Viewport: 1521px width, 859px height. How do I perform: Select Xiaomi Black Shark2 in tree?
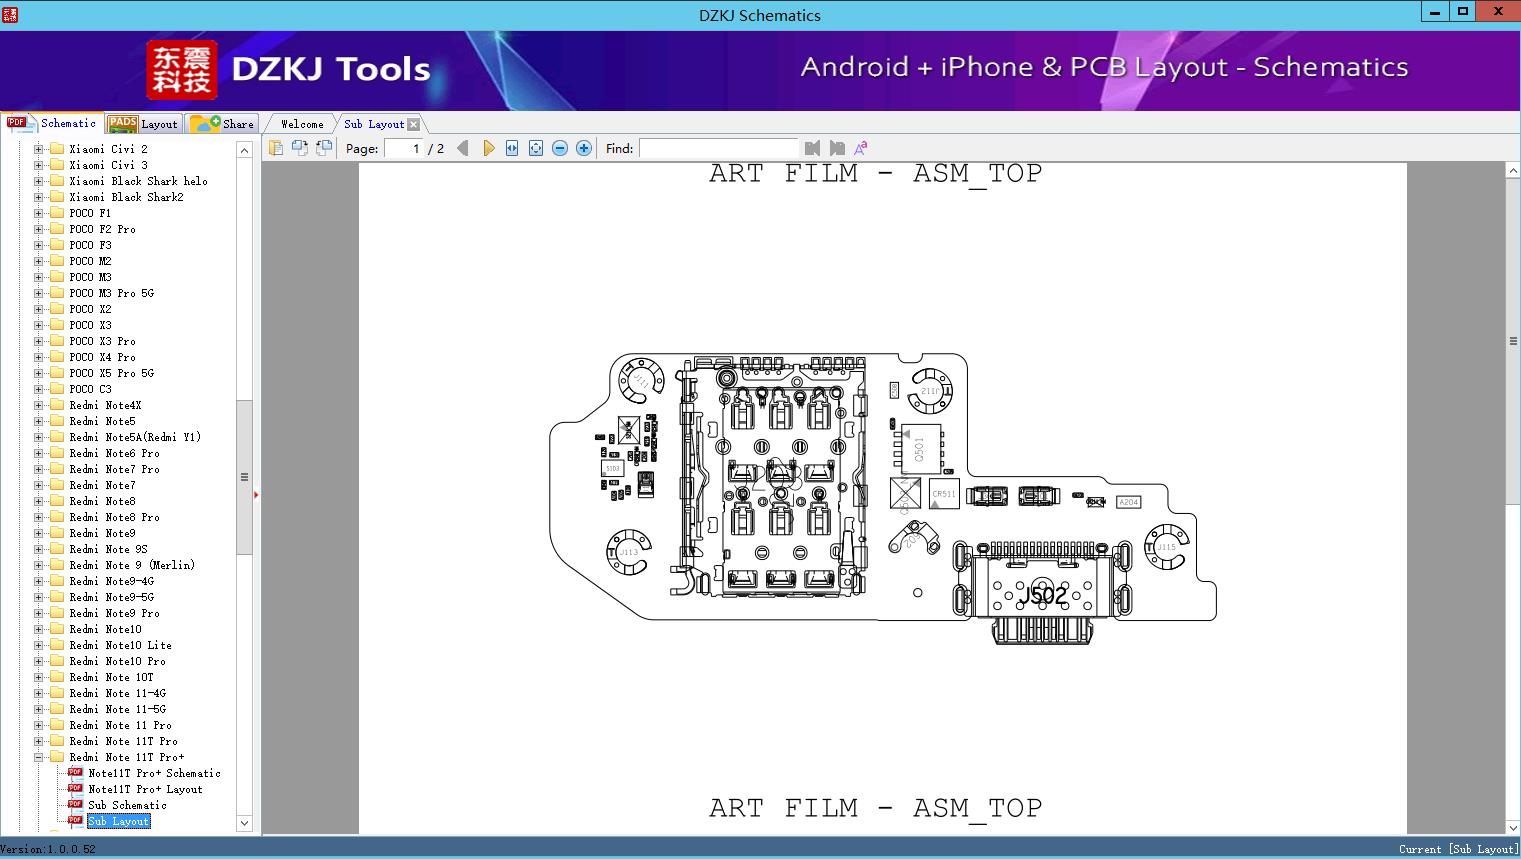[126, 197]
